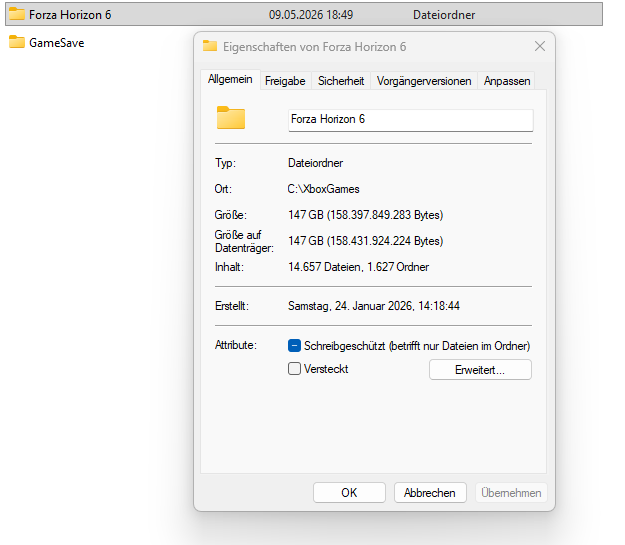625x545 pixels.
Task: Click the created date Samstag, 24. Januar 2026
Action: pyautogui.click(x=374, y=306)
